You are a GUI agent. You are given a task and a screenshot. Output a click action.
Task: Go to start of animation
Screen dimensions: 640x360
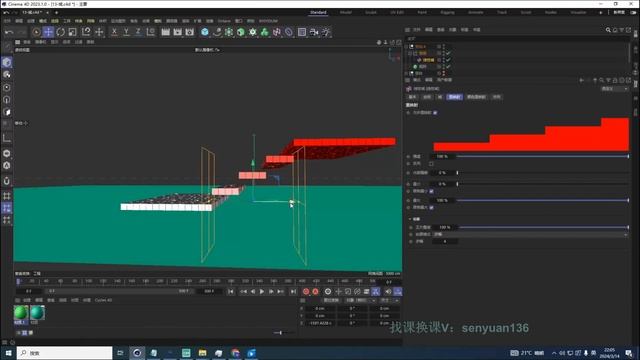click(x=231, y=291)
